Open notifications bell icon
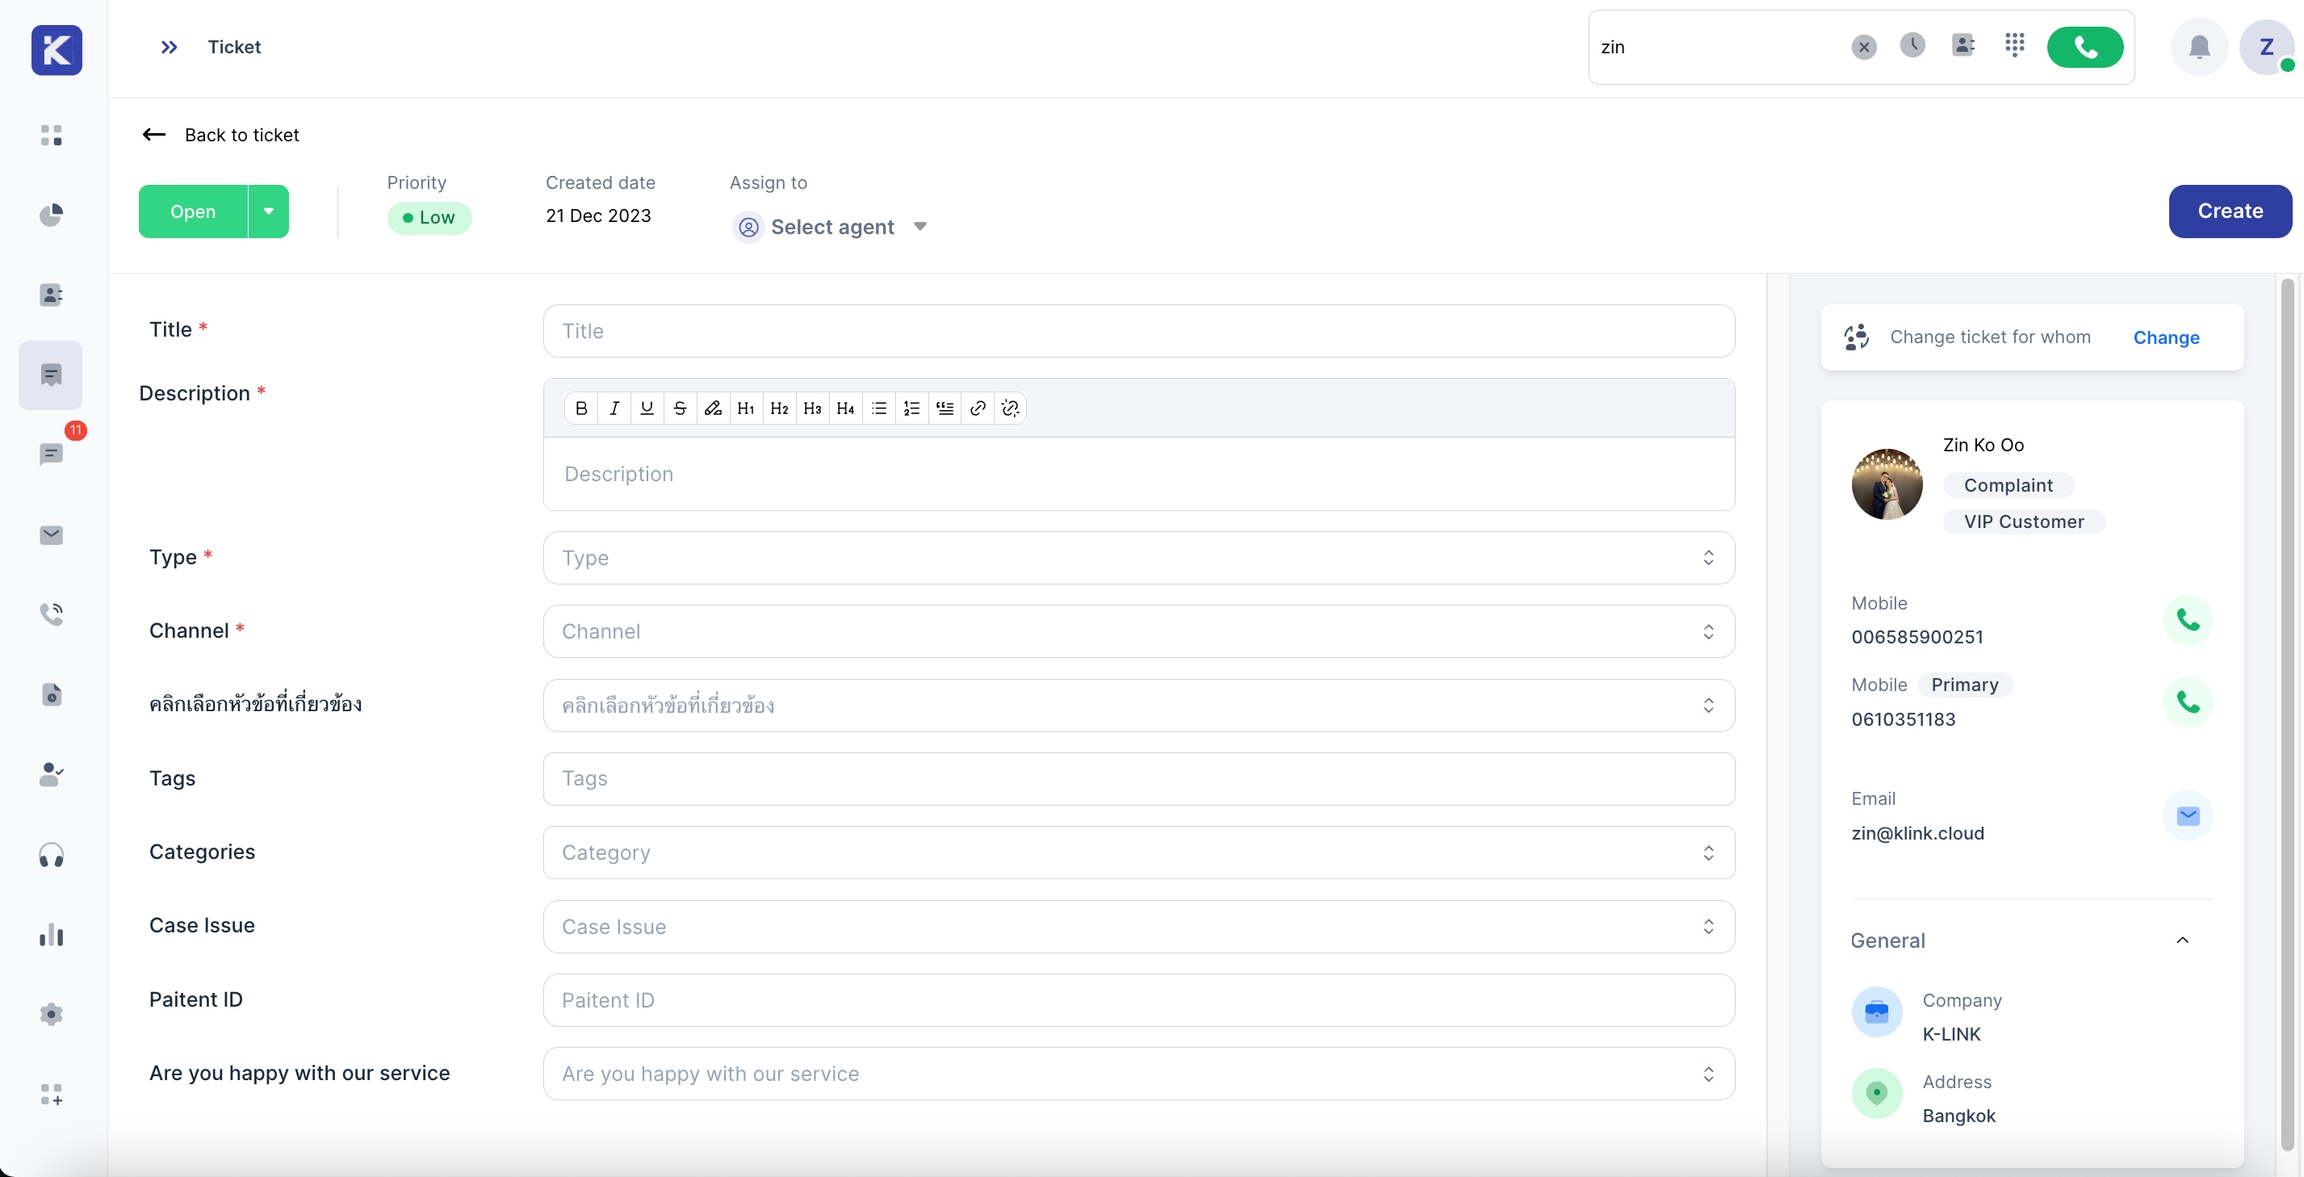This screenshot has width=2304, height=1177. coord(2199,47)
